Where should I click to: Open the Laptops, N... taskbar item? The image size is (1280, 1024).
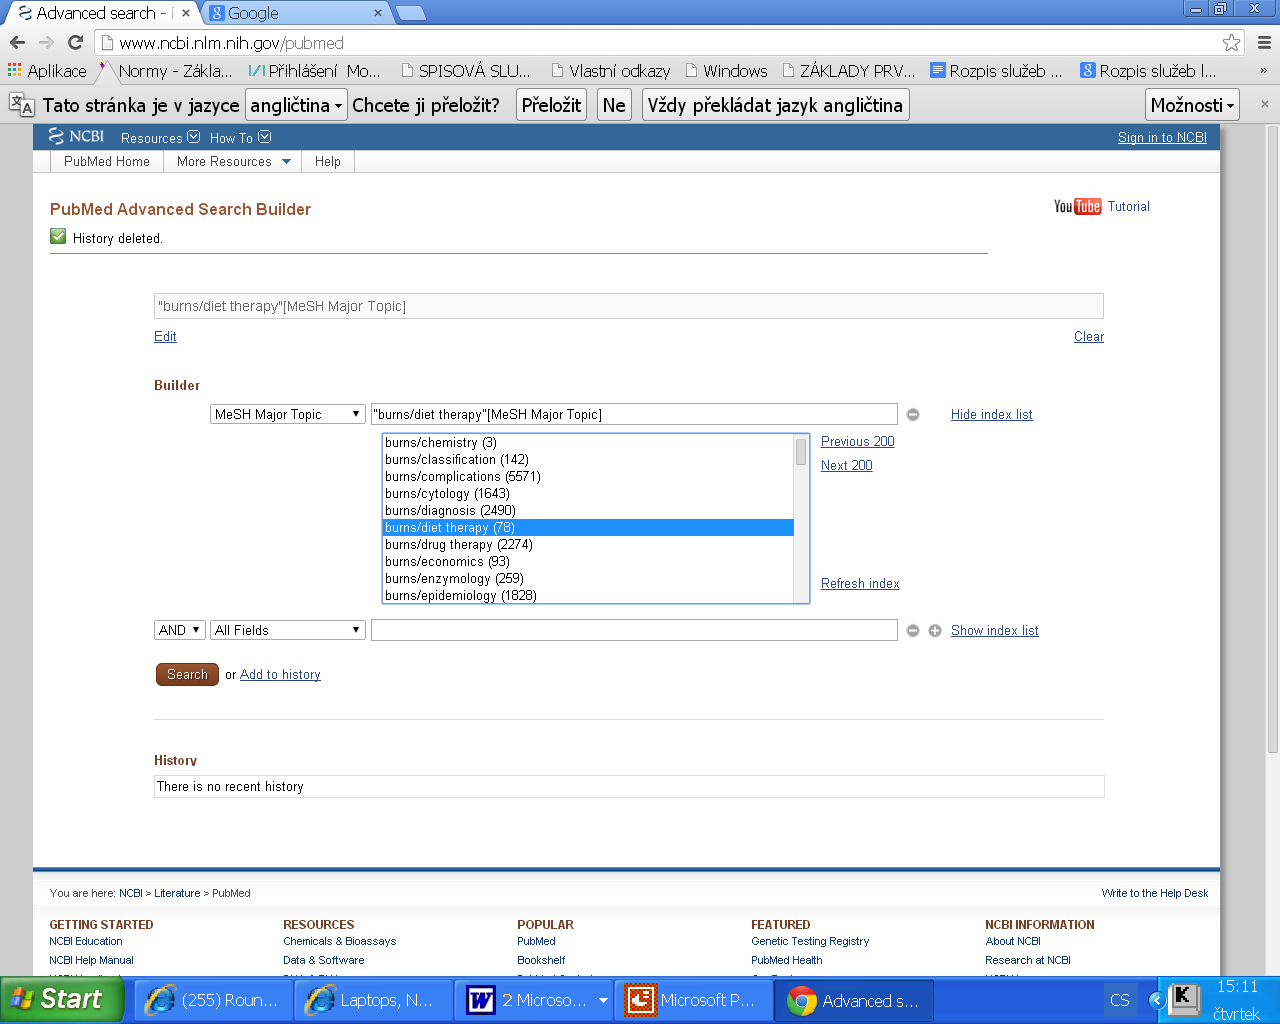pyautogui.click(x=372, y=1000)
